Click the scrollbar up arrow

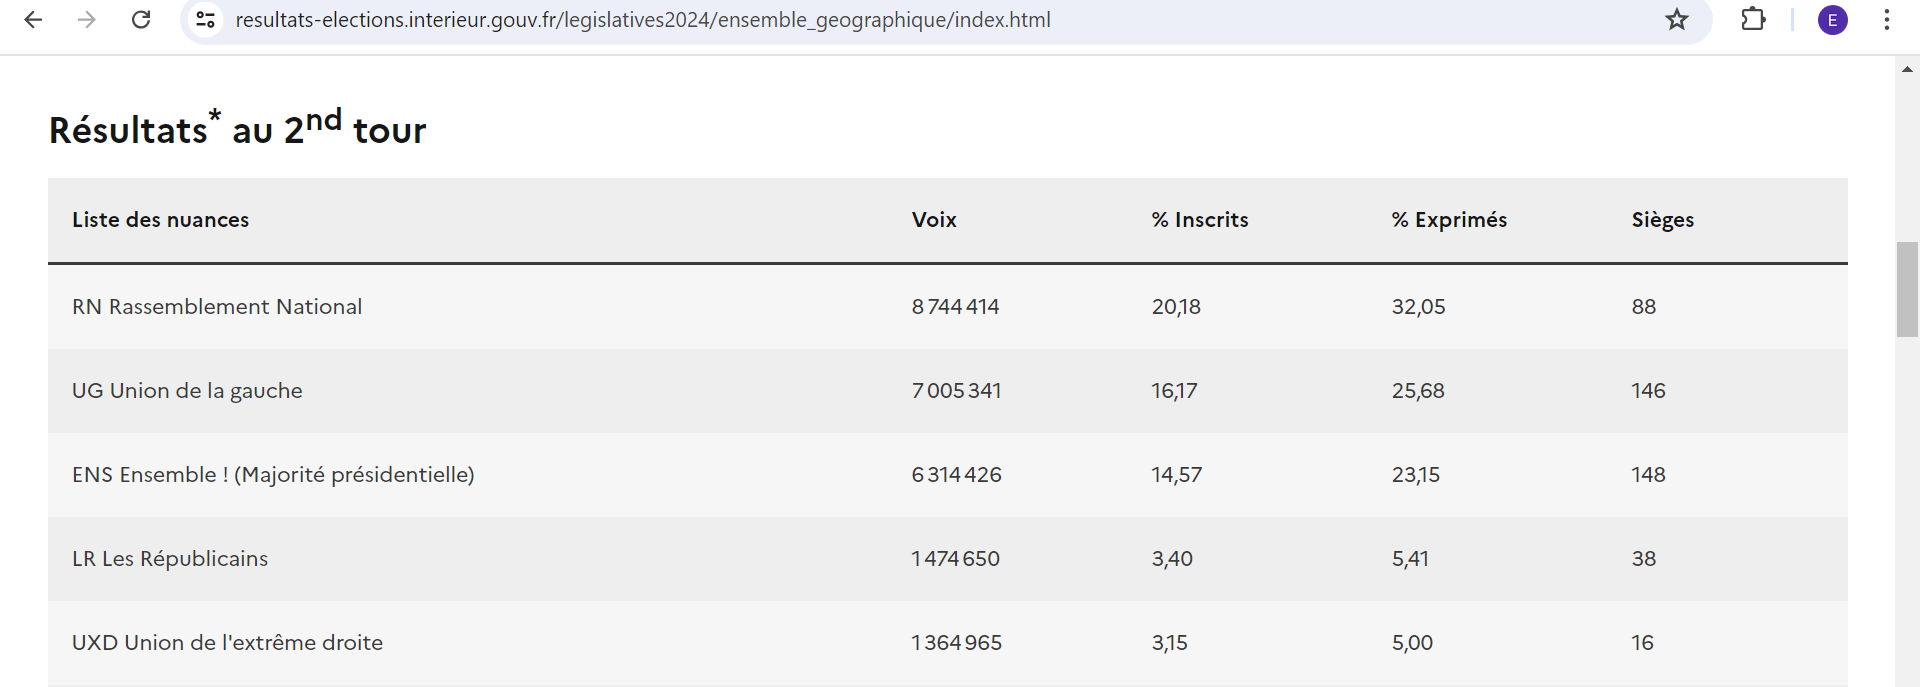(1907, 69)
